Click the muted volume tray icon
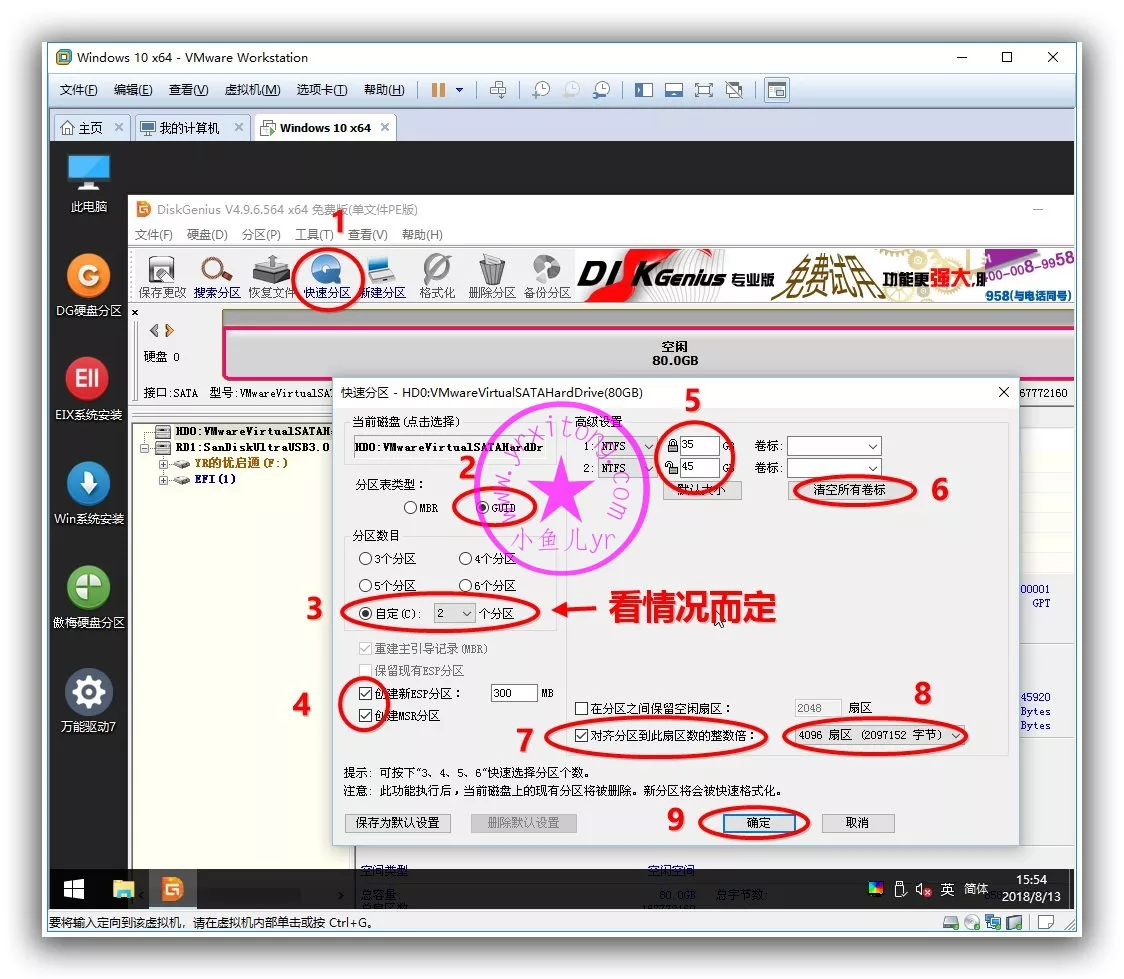Image resolution: width=1124 pixels, height=979 pixels. coord(923,889)
